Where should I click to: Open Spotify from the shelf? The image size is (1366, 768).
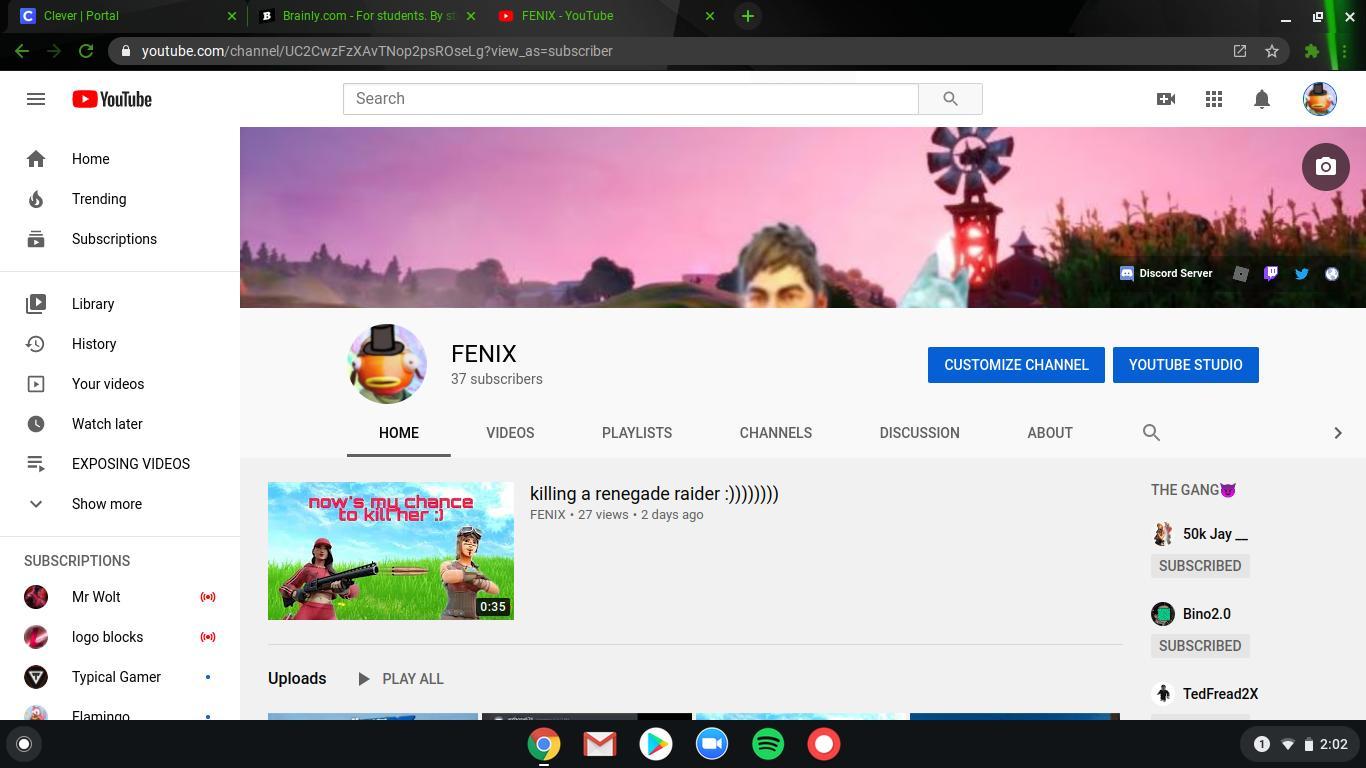[x=768, y=744]
